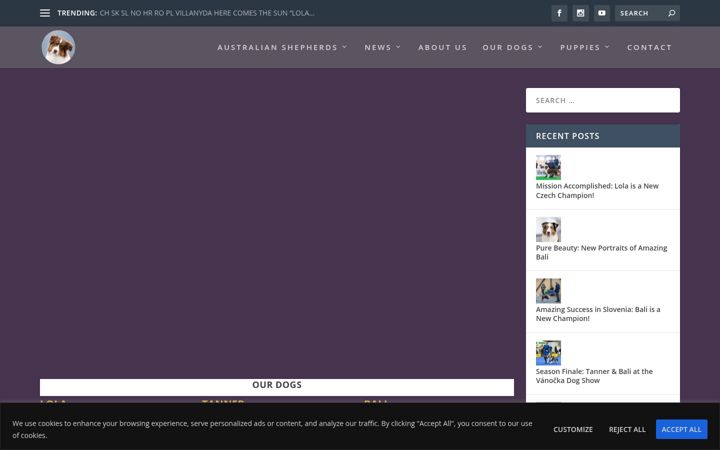
Task: Click the site logo with dog portrait
Action: coord(58,47)
